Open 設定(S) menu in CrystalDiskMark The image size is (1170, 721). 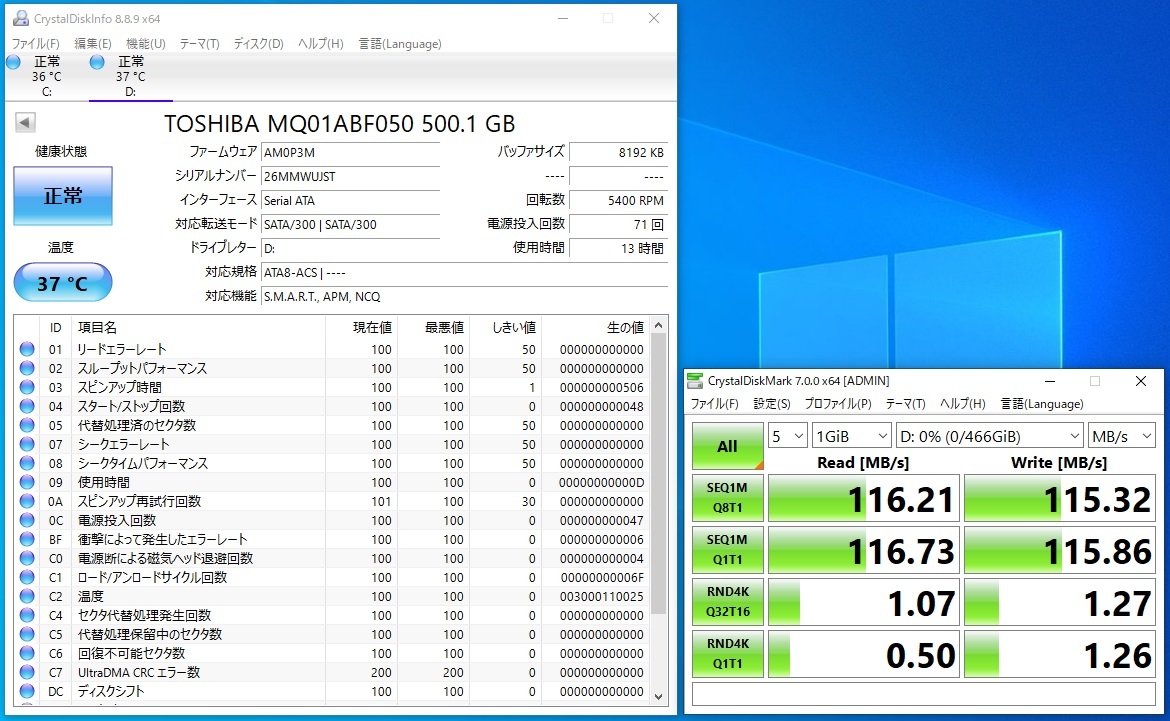coord(772,404)
